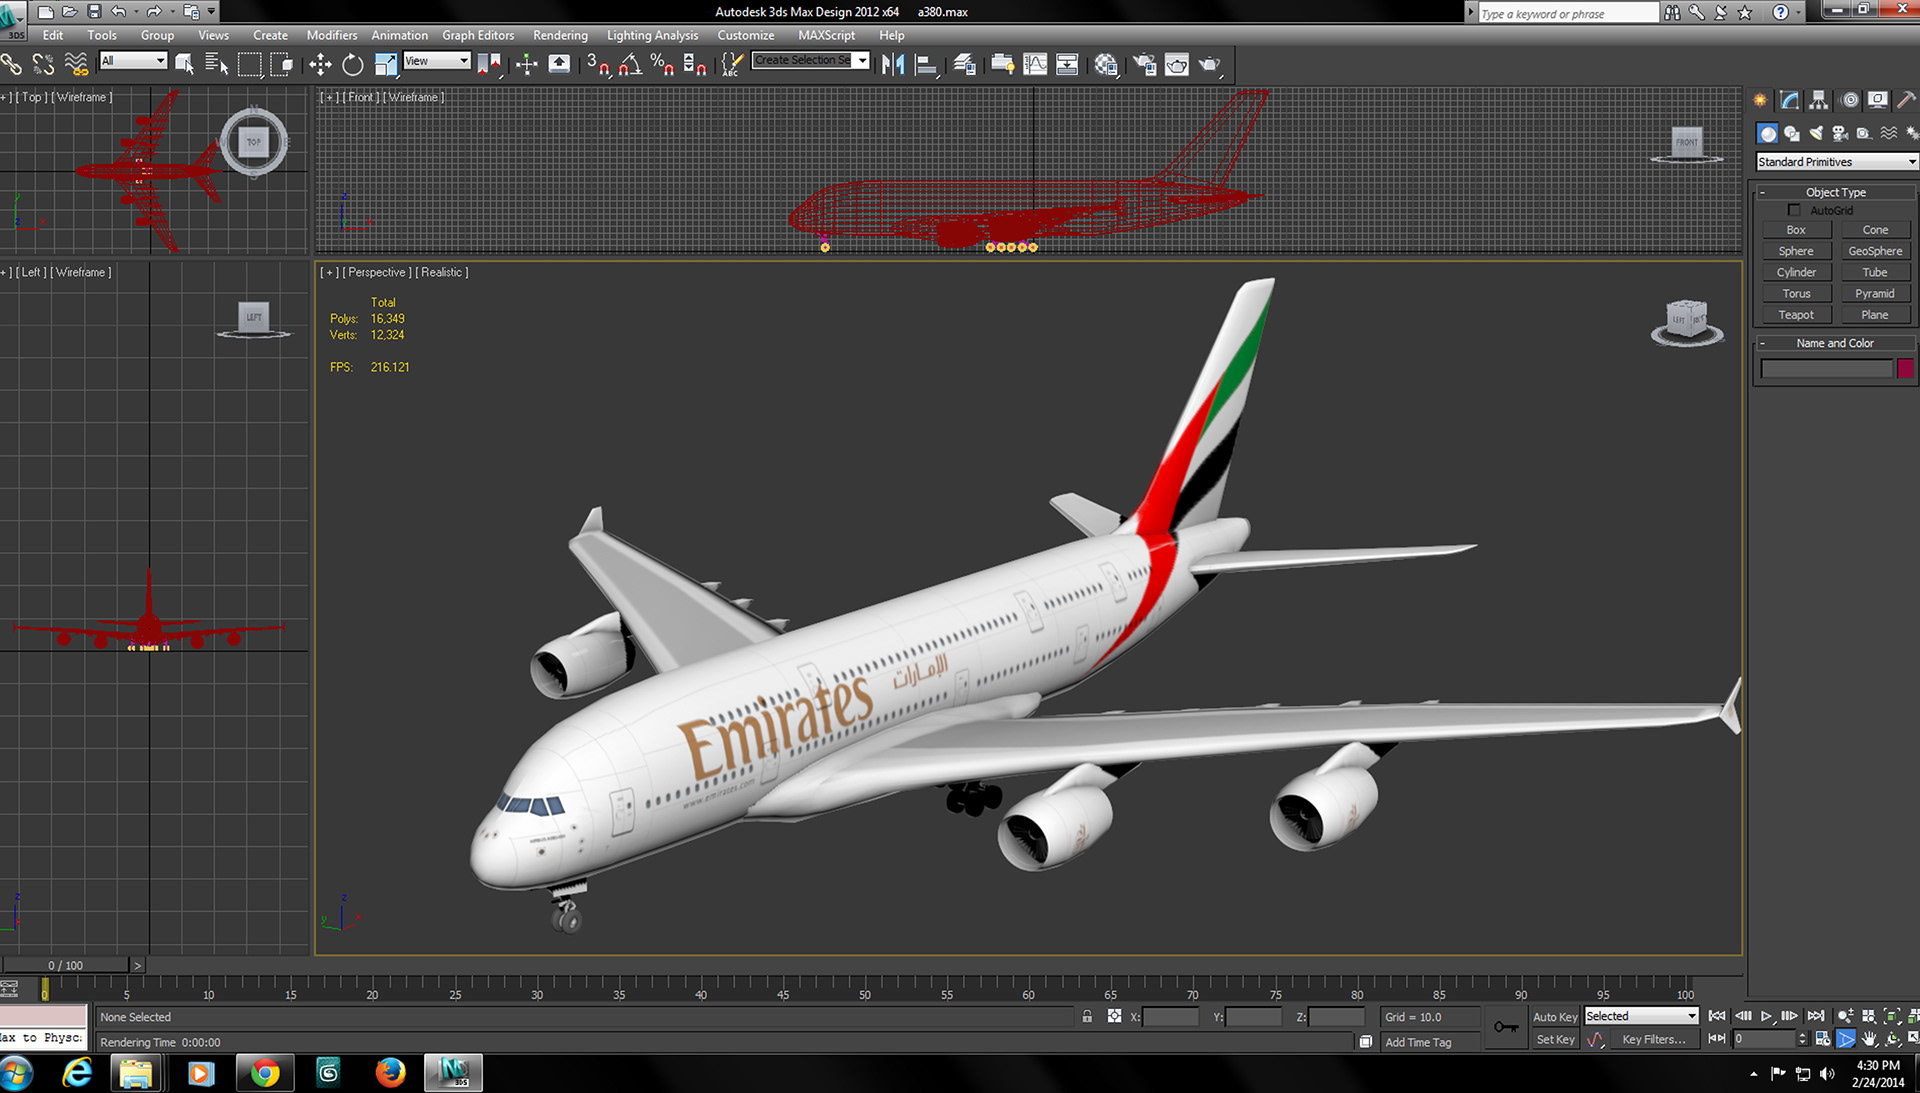This screenshot has height=1093, width=1920.
Task: Open the Rendering menu
Action: [x=560, y=35]
